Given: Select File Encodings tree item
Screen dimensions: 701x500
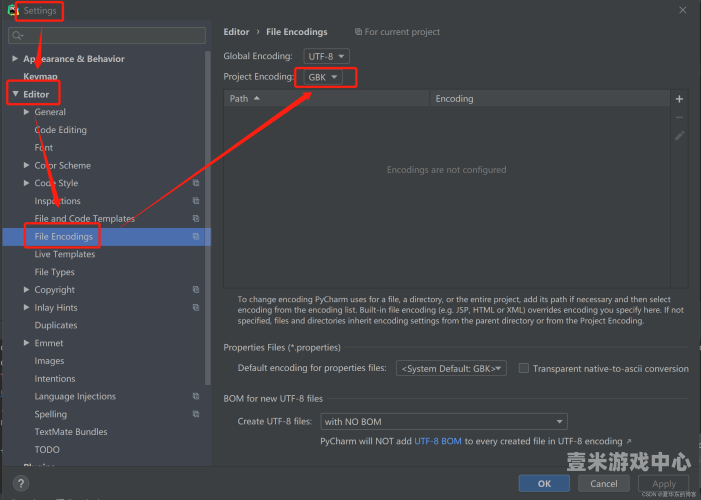Looking at the screenshot, I should (x=106, y=237).
